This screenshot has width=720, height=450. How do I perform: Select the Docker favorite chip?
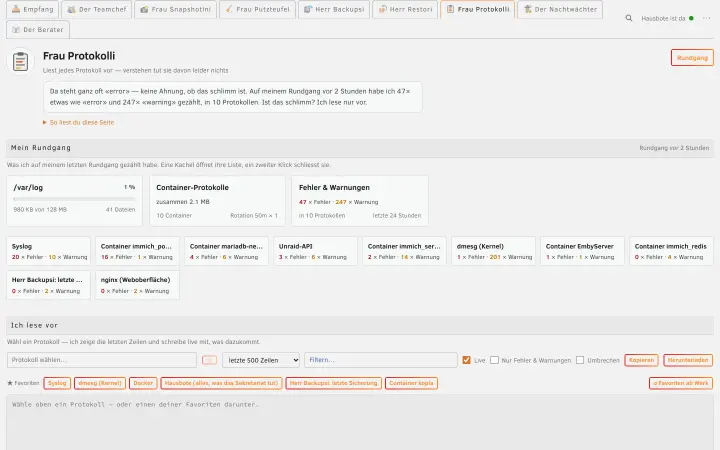(143, 383)
